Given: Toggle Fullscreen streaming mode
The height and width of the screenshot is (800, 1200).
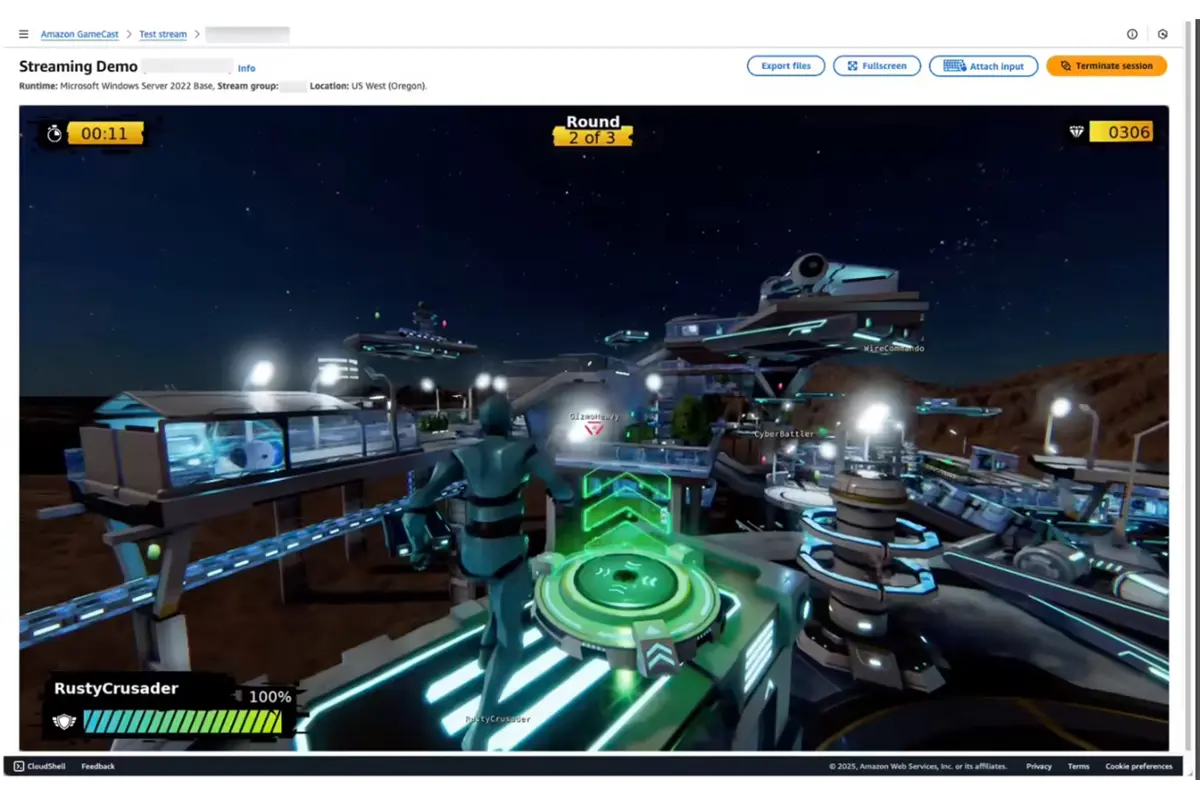Looking at the screenshot, I should pos(876,66).
